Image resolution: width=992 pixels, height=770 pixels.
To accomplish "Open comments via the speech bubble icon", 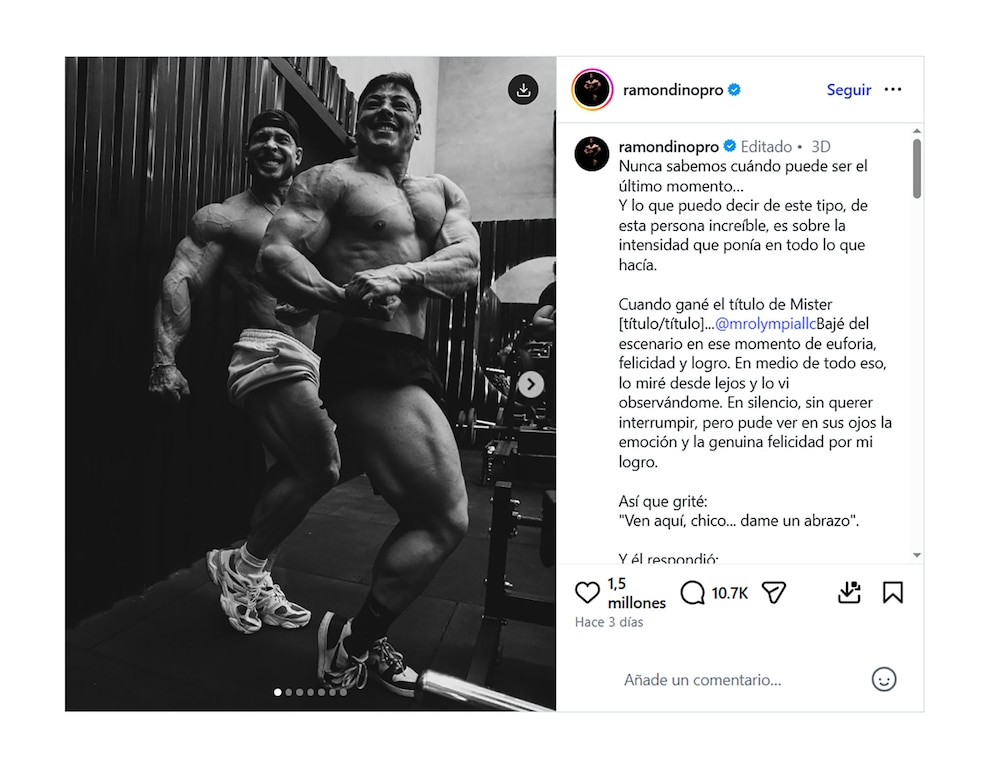I will 692,593.
